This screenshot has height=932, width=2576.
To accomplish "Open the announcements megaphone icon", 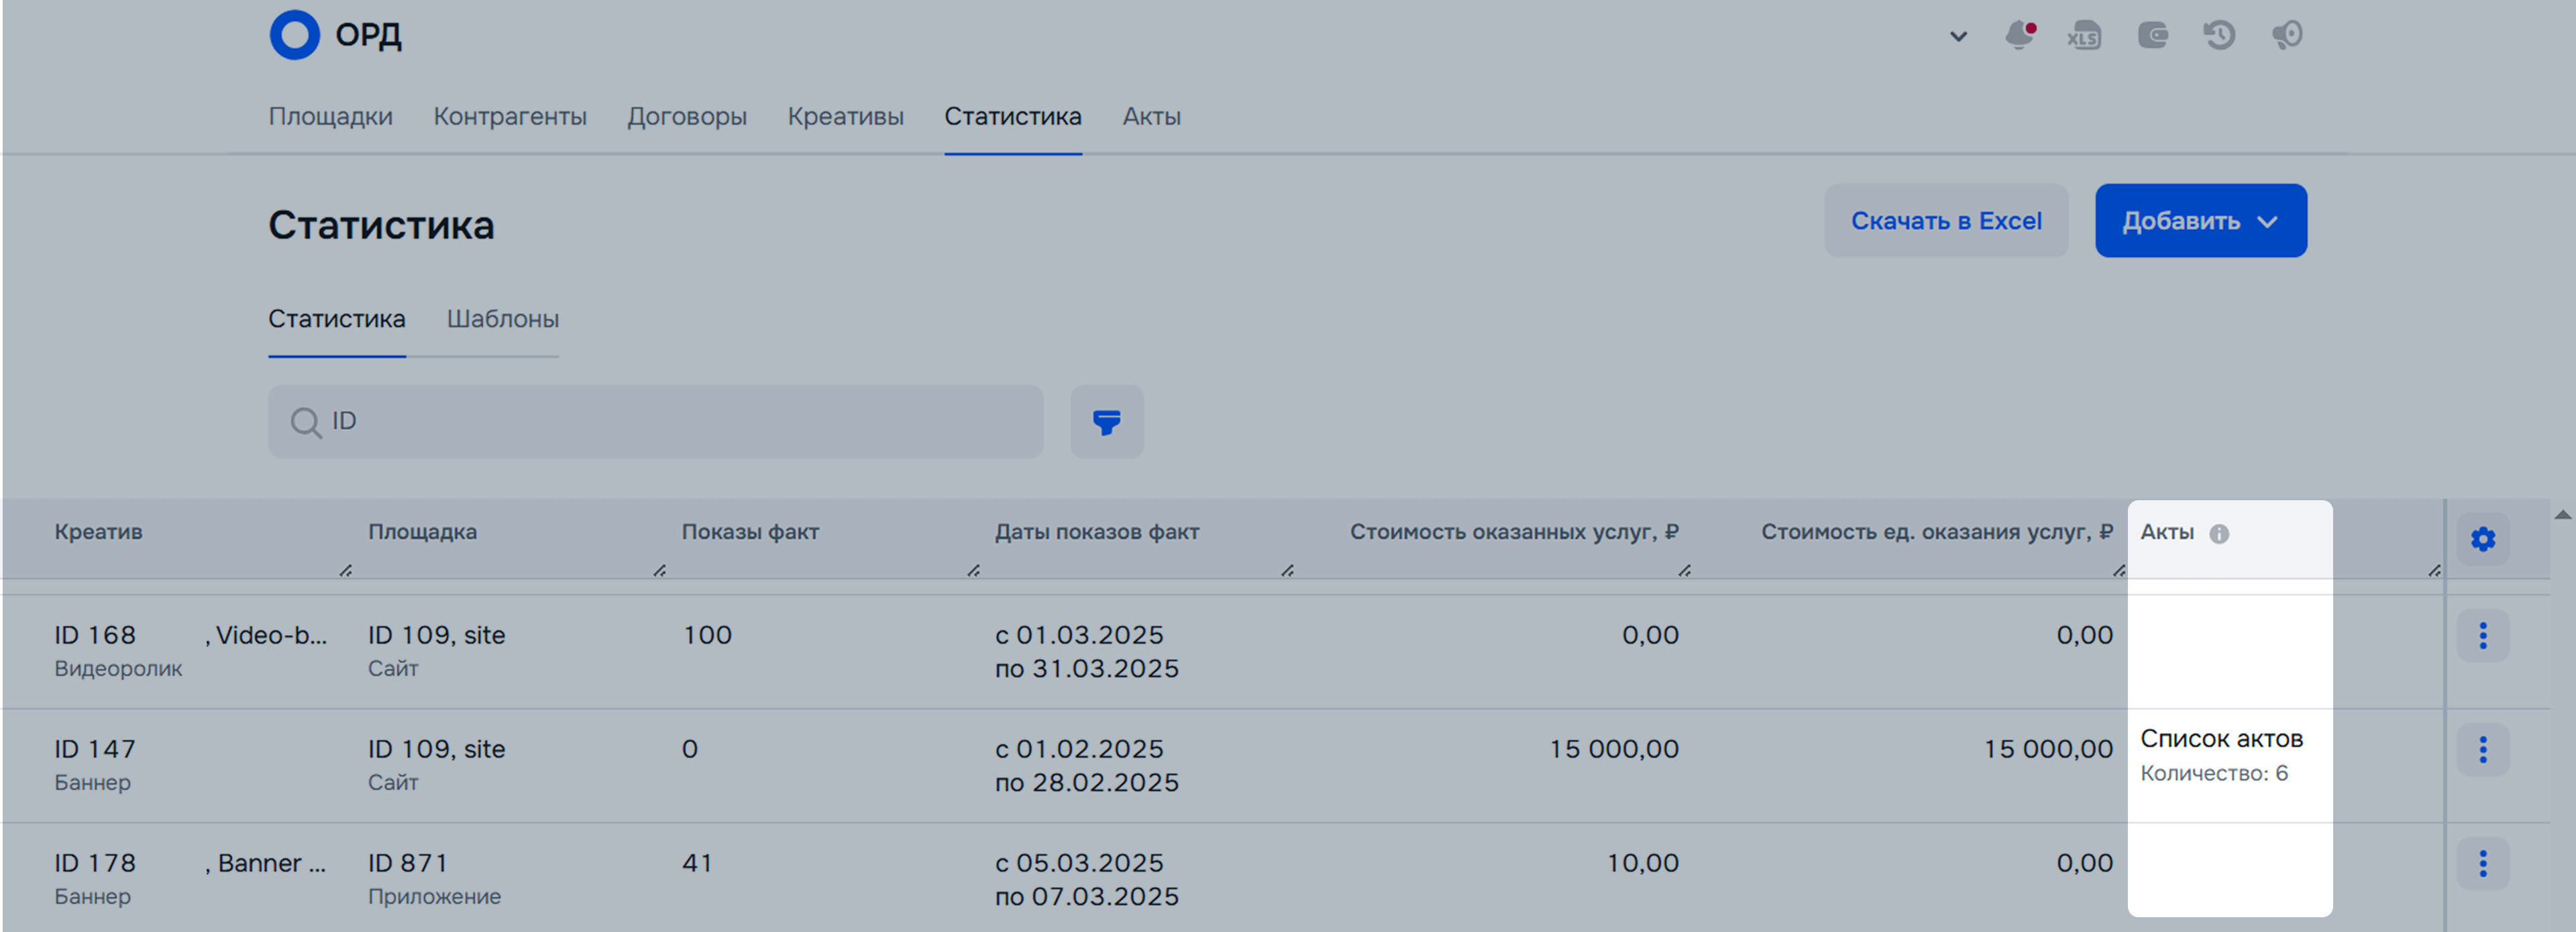I will [x=2287, y=35].
